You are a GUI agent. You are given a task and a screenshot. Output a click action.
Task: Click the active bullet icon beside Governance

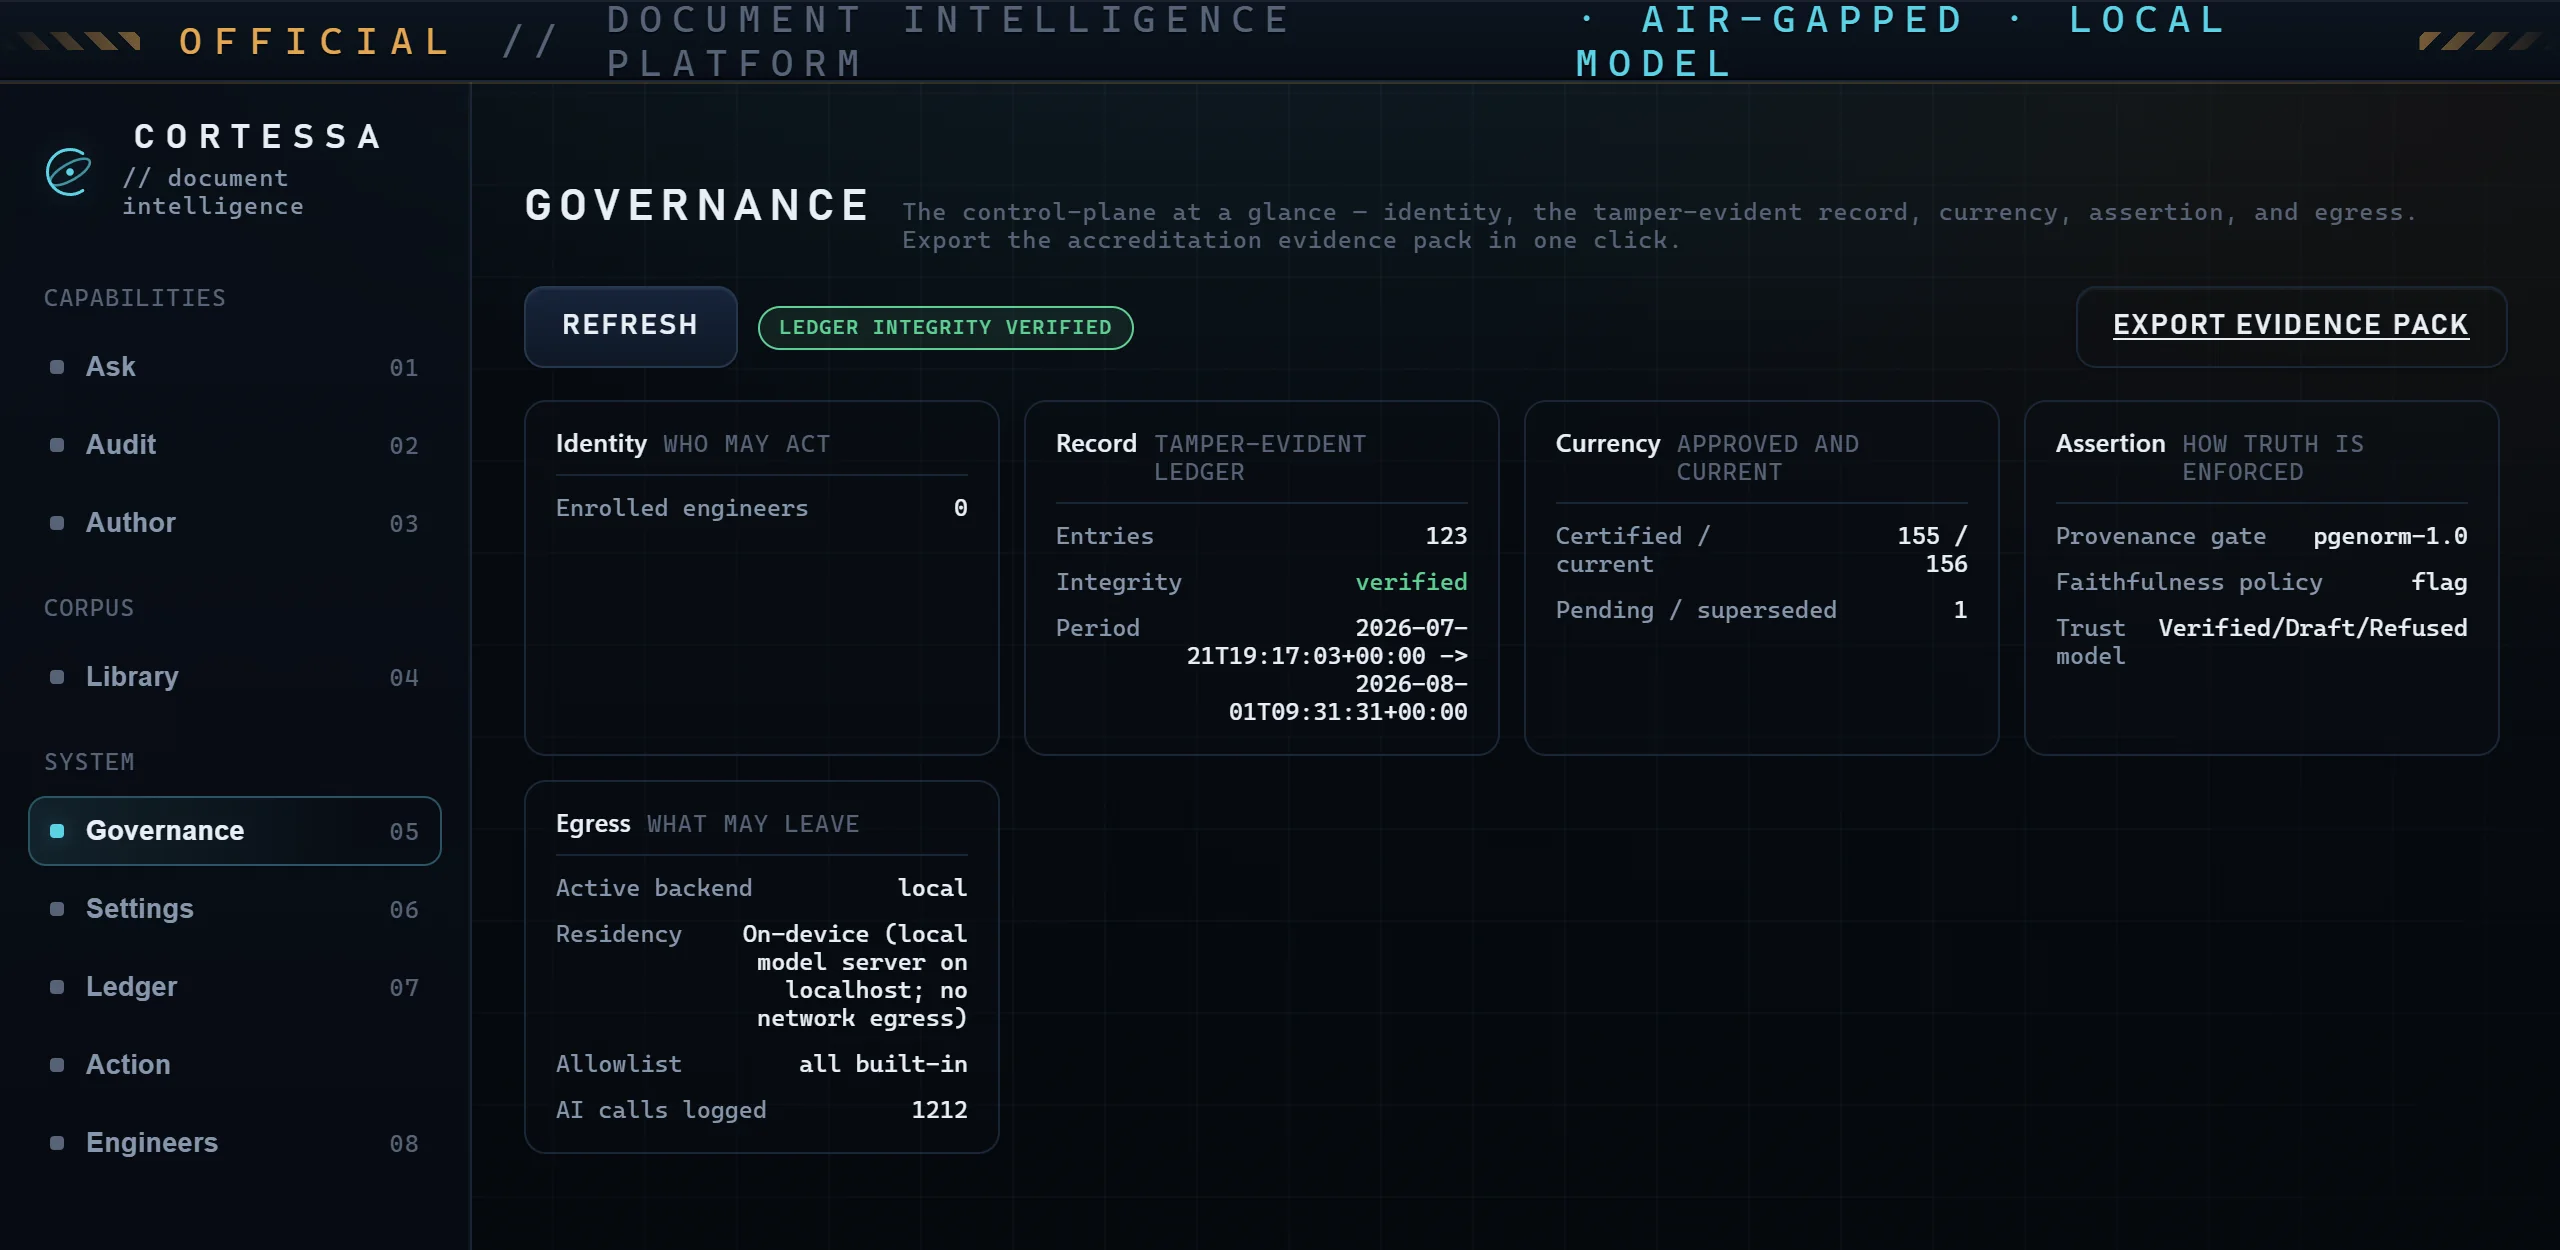point(57,831)
